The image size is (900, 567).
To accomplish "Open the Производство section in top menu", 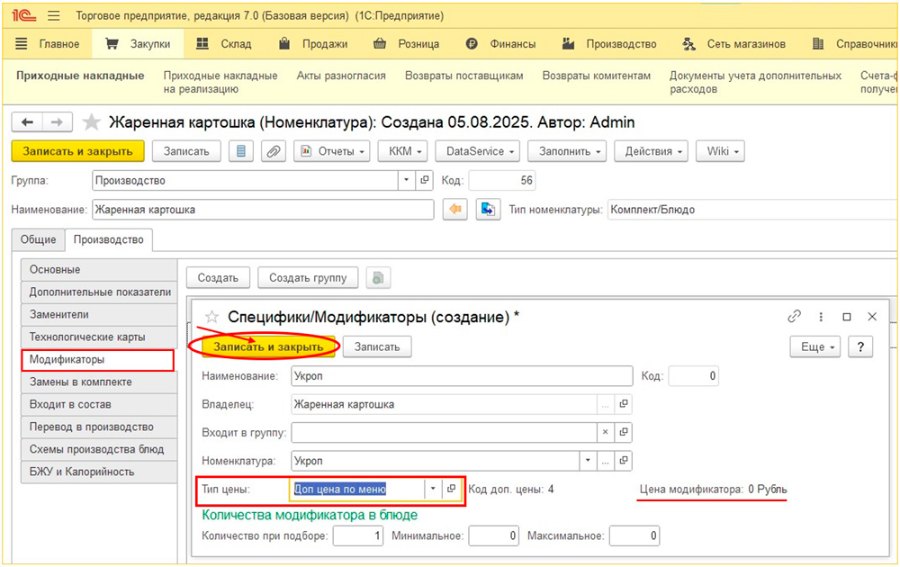I will [610, 44].
